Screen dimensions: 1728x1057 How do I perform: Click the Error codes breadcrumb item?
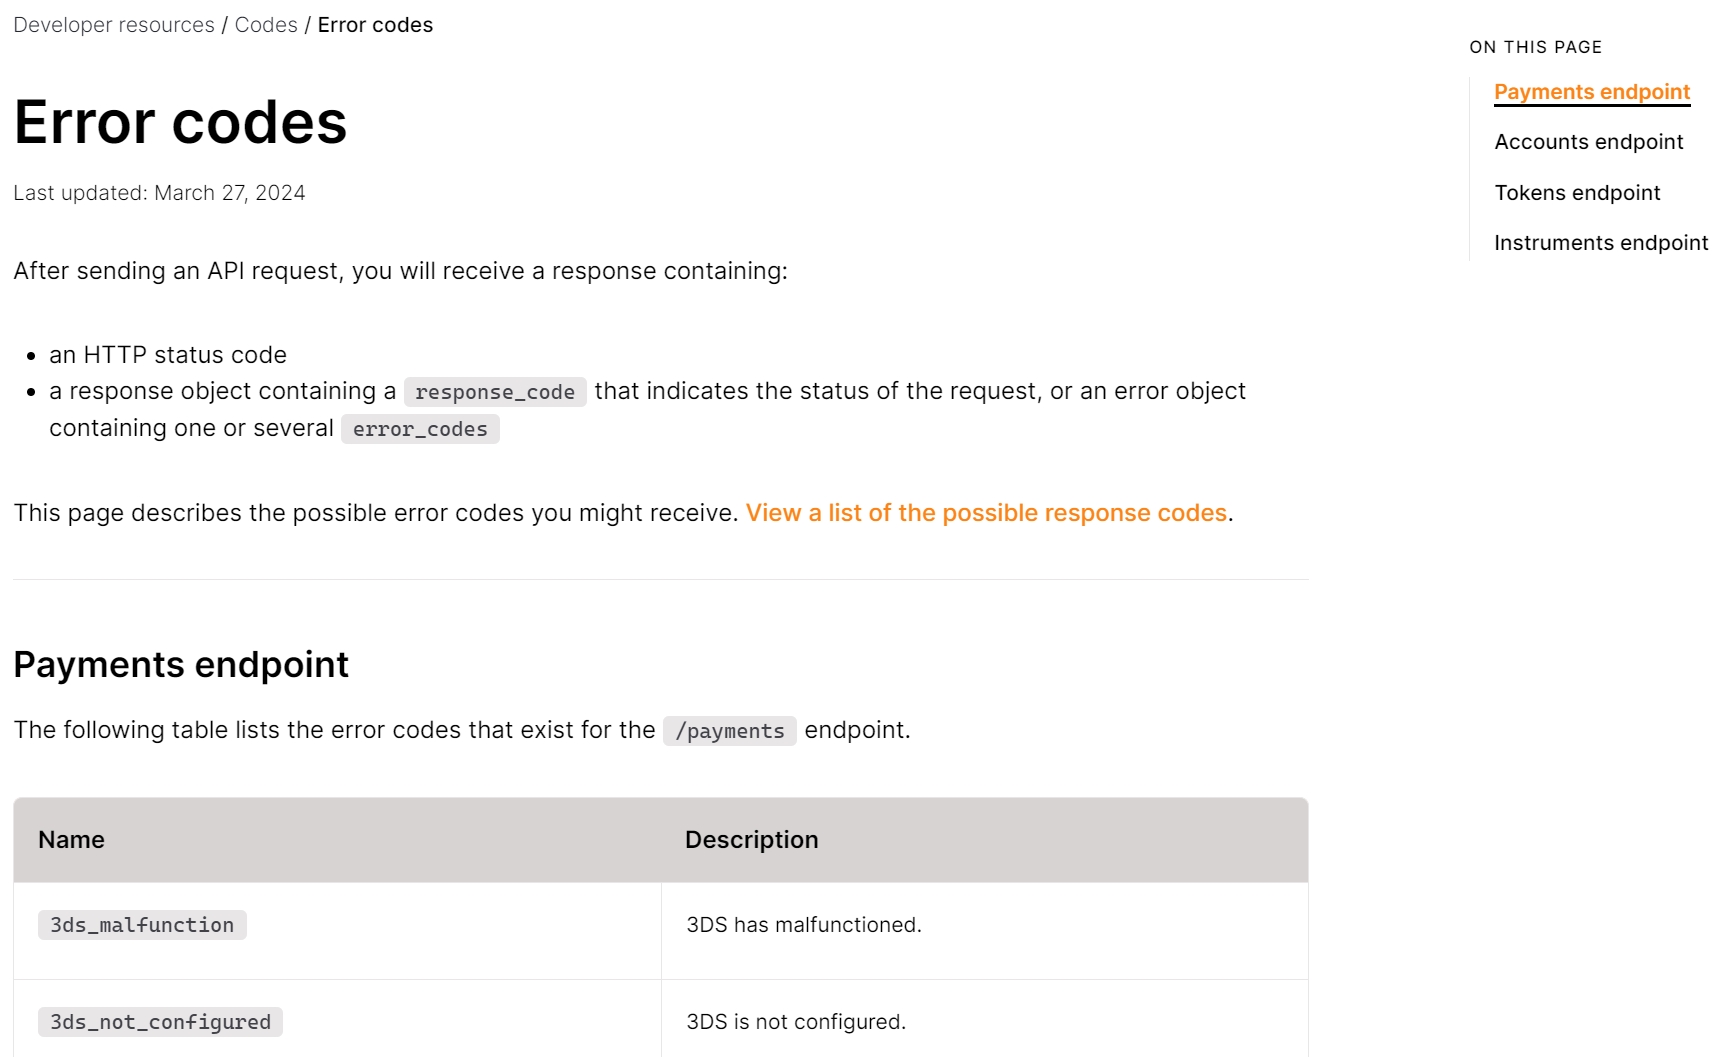coord(375,25)
